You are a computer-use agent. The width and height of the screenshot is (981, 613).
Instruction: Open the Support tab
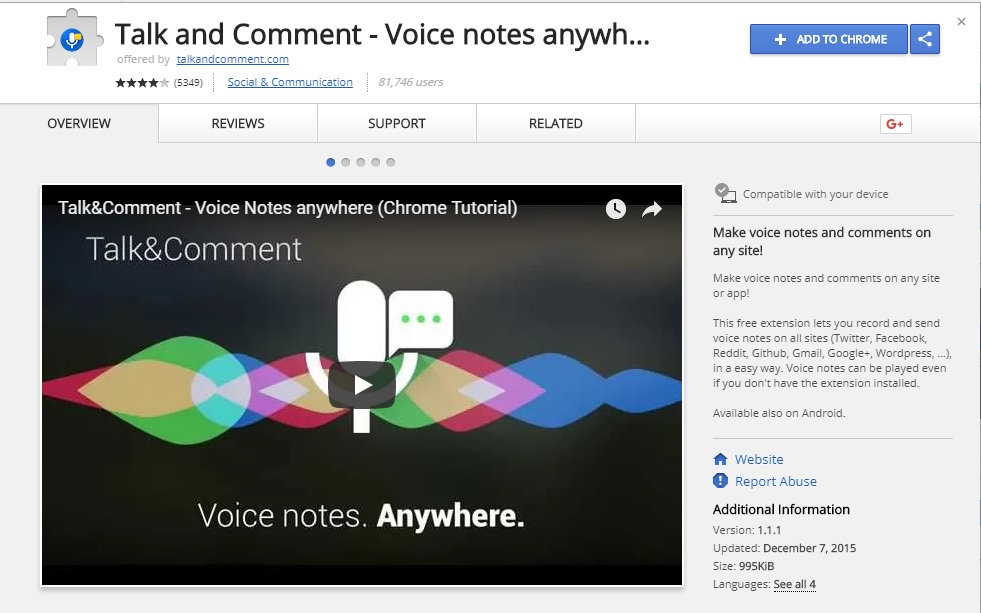397,123
